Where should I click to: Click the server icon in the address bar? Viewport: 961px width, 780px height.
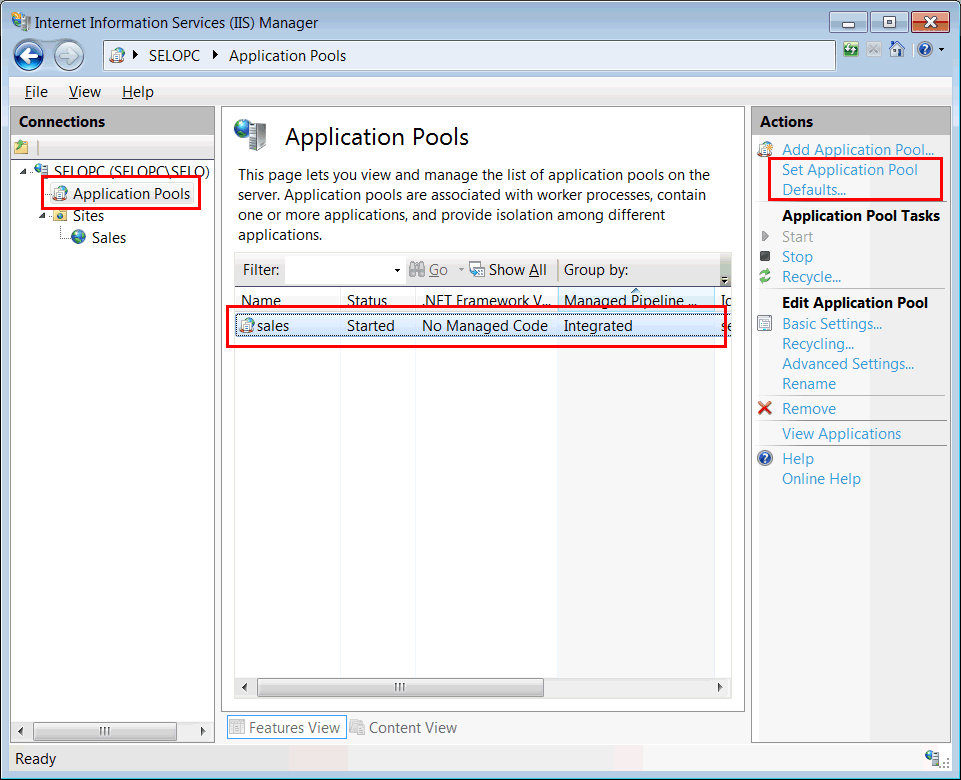point(117,56)
